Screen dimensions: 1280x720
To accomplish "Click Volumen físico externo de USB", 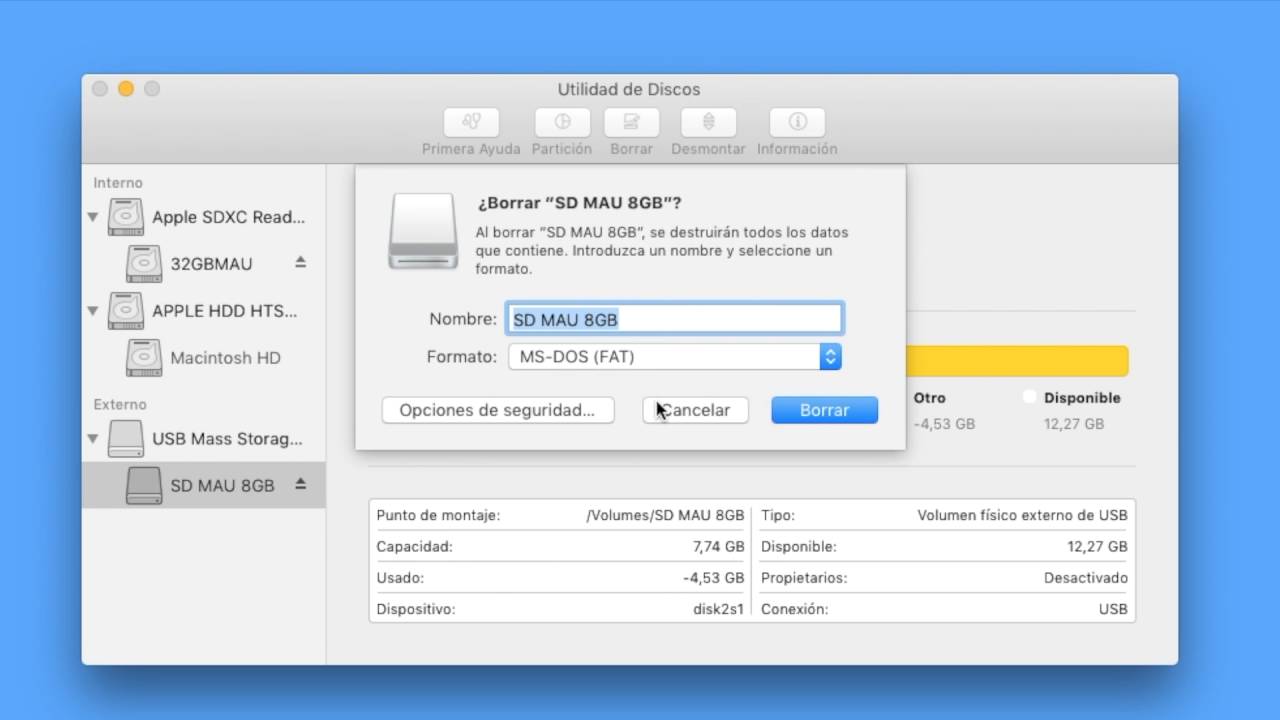I will point(1022,515).
